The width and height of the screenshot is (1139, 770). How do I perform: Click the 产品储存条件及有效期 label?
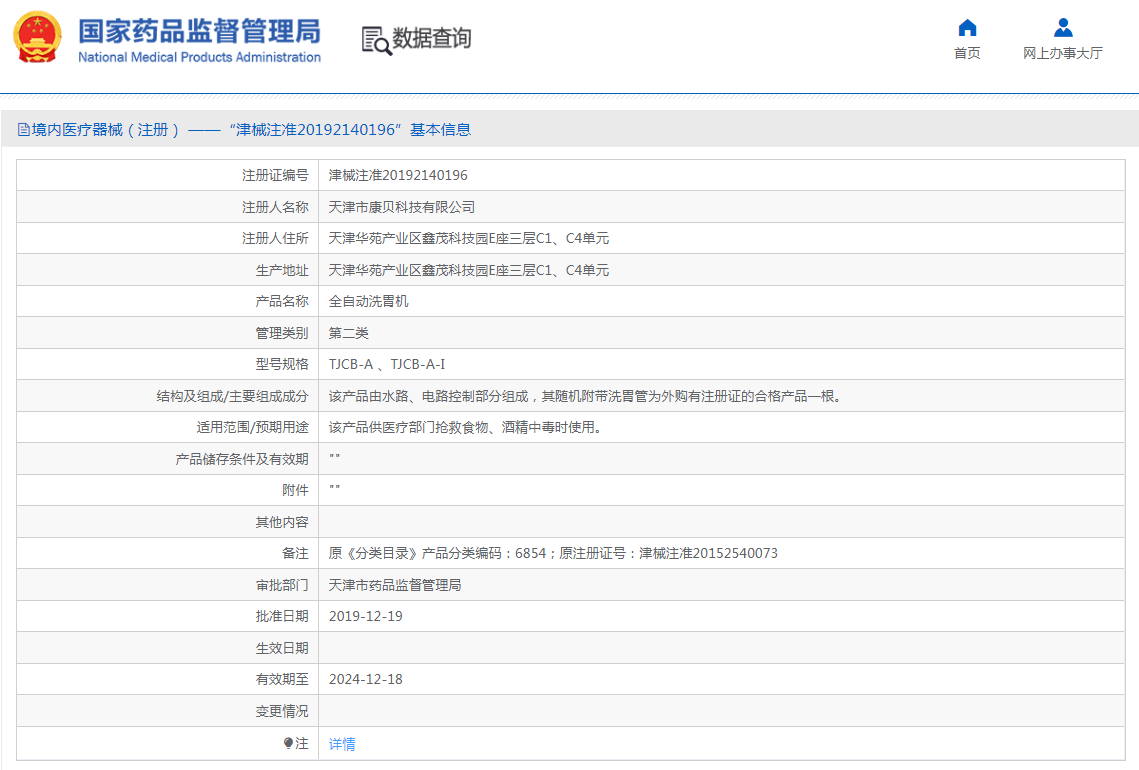pyautogui.click(x=242, y=459)
